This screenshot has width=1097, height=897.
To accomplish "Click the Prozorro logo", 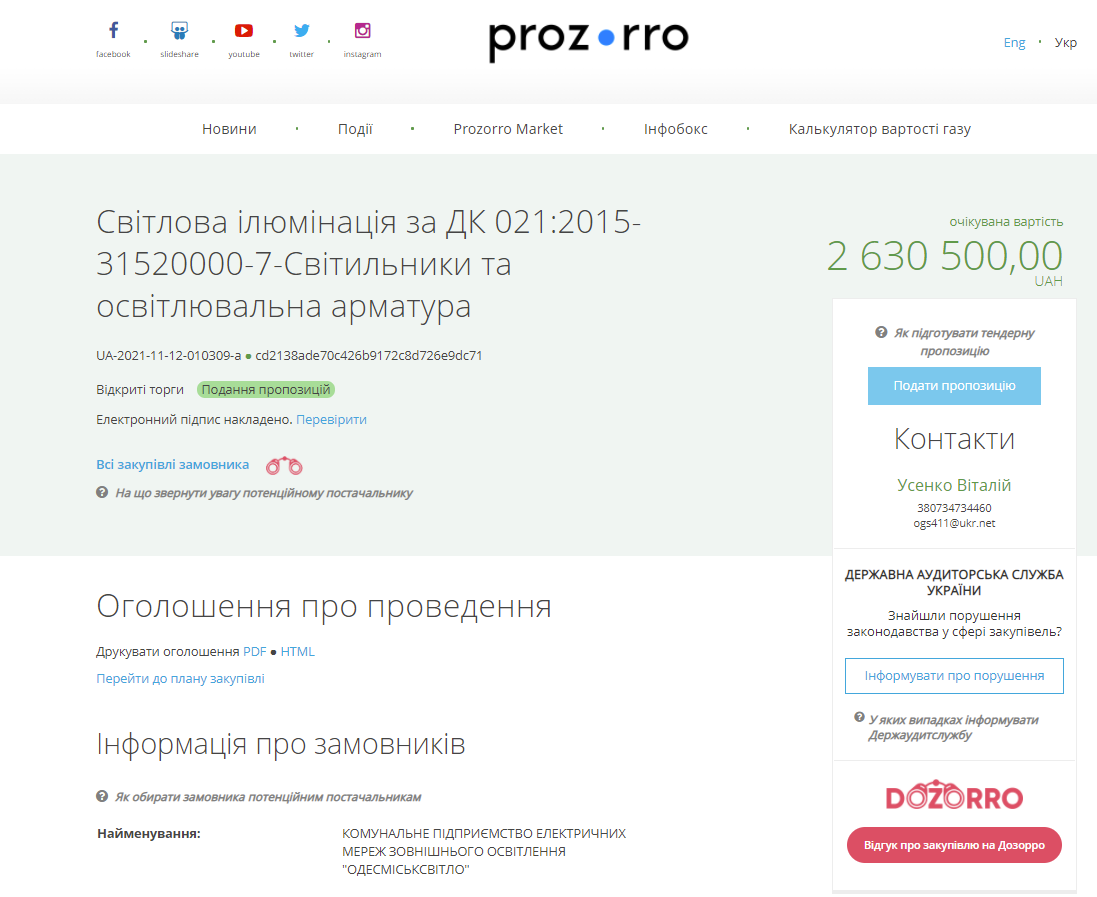I will pos(588,39).
